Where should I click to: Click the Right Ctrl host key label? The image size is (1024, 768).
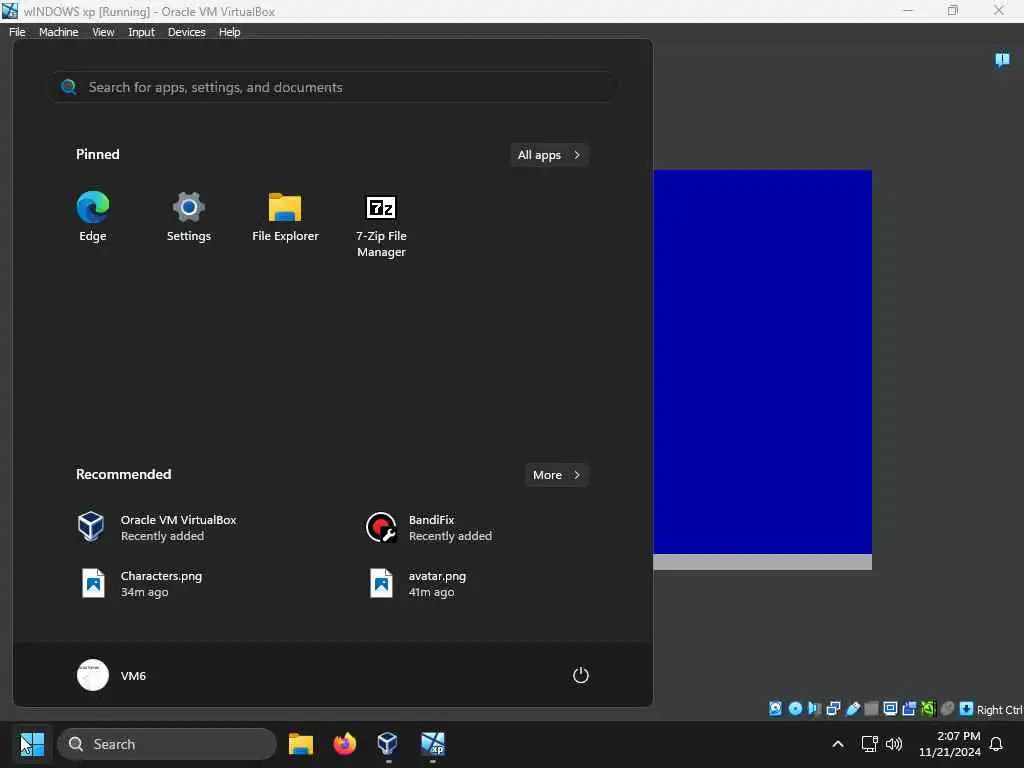[x=999, y=710]
